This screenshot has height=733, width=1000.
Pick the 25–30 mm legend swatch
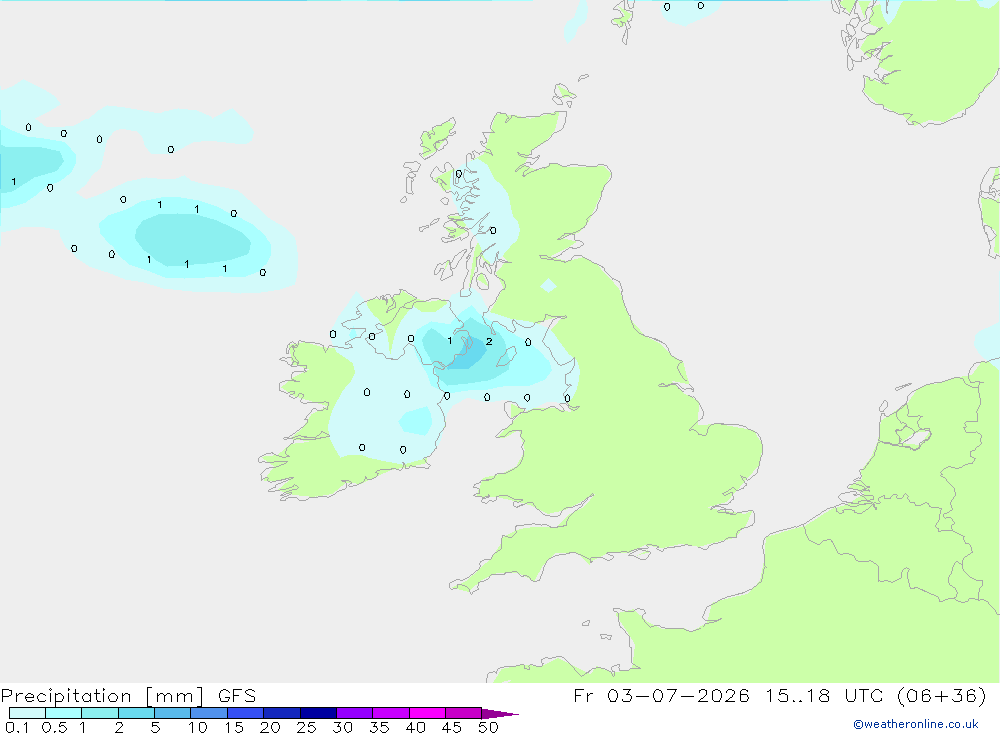pos(318,713)
